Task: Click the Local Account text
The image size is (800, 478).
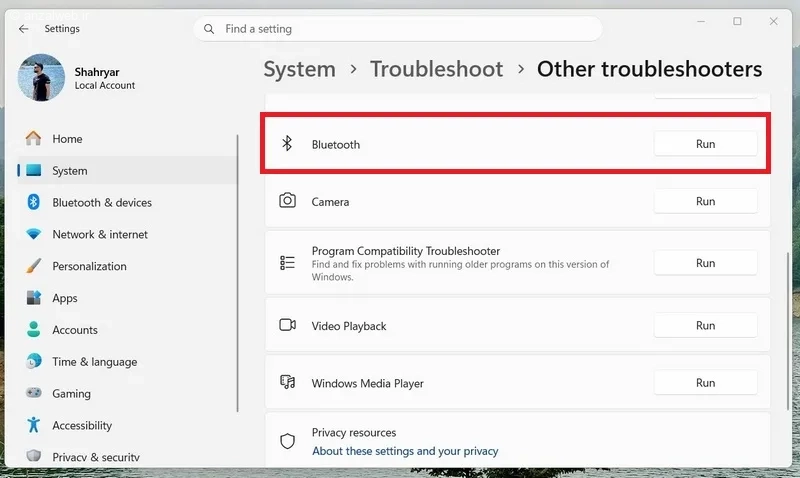Action: click(x=105, y=86)
